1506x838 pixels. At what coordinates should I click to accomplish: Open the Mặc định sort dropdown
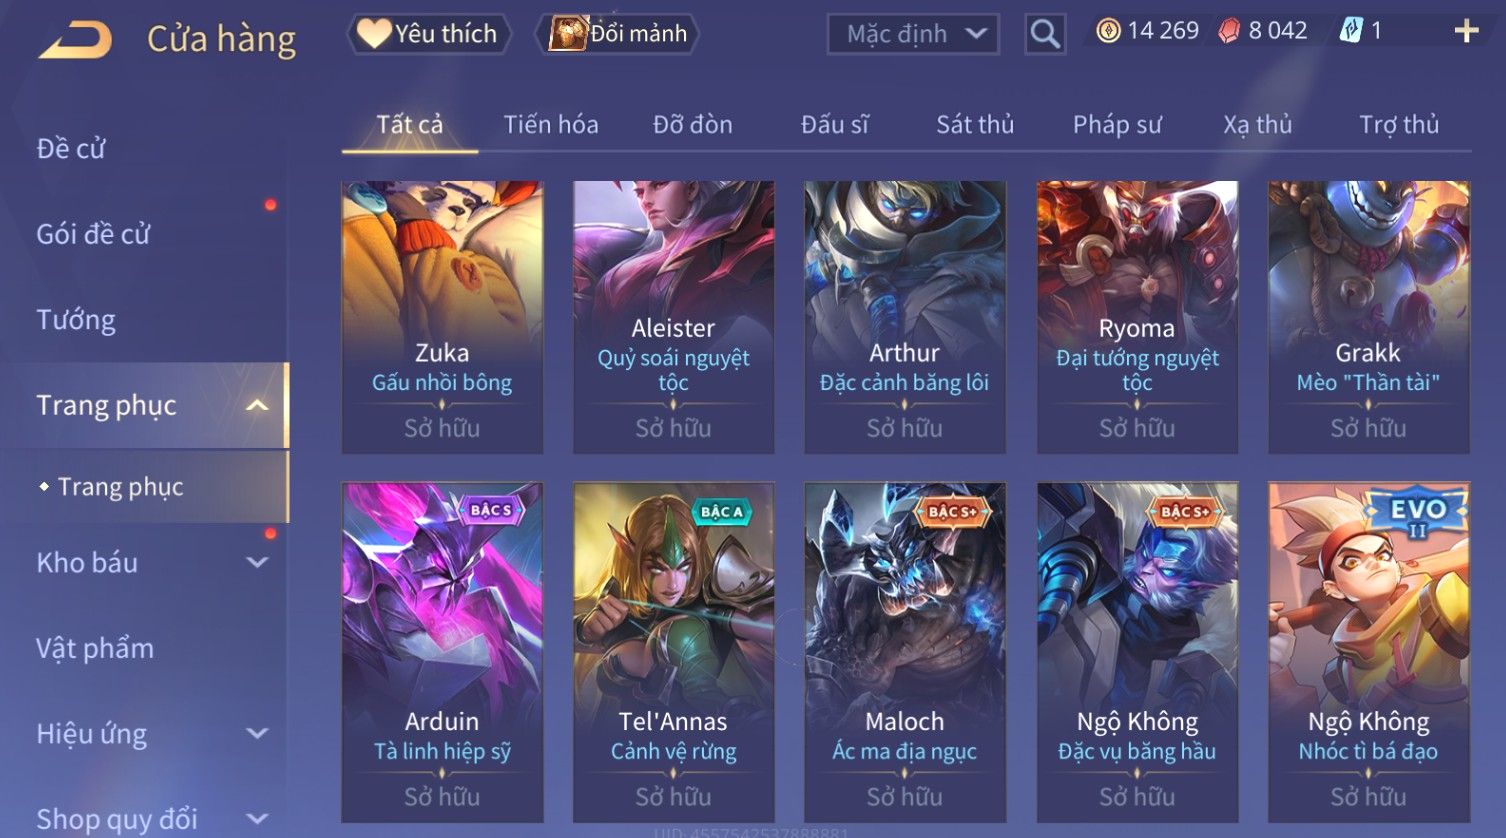click(x=913, y=34)
